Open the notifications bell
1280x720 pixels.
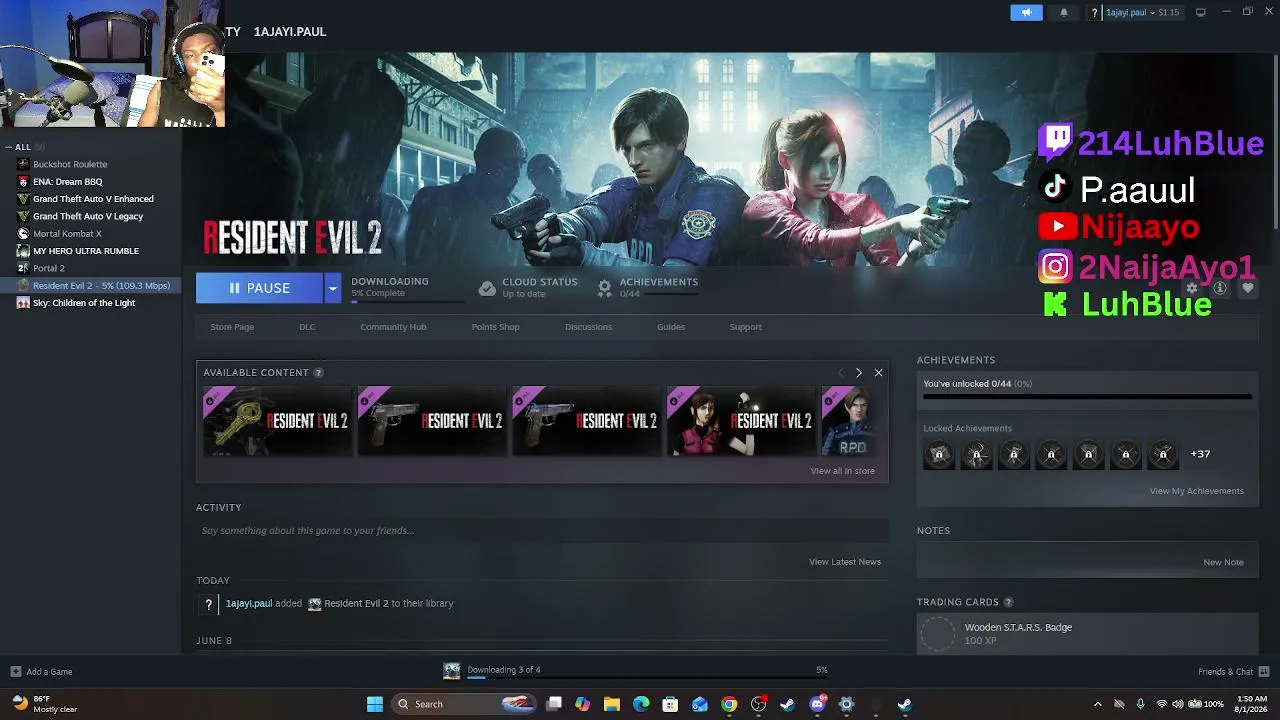point(1064,12)
